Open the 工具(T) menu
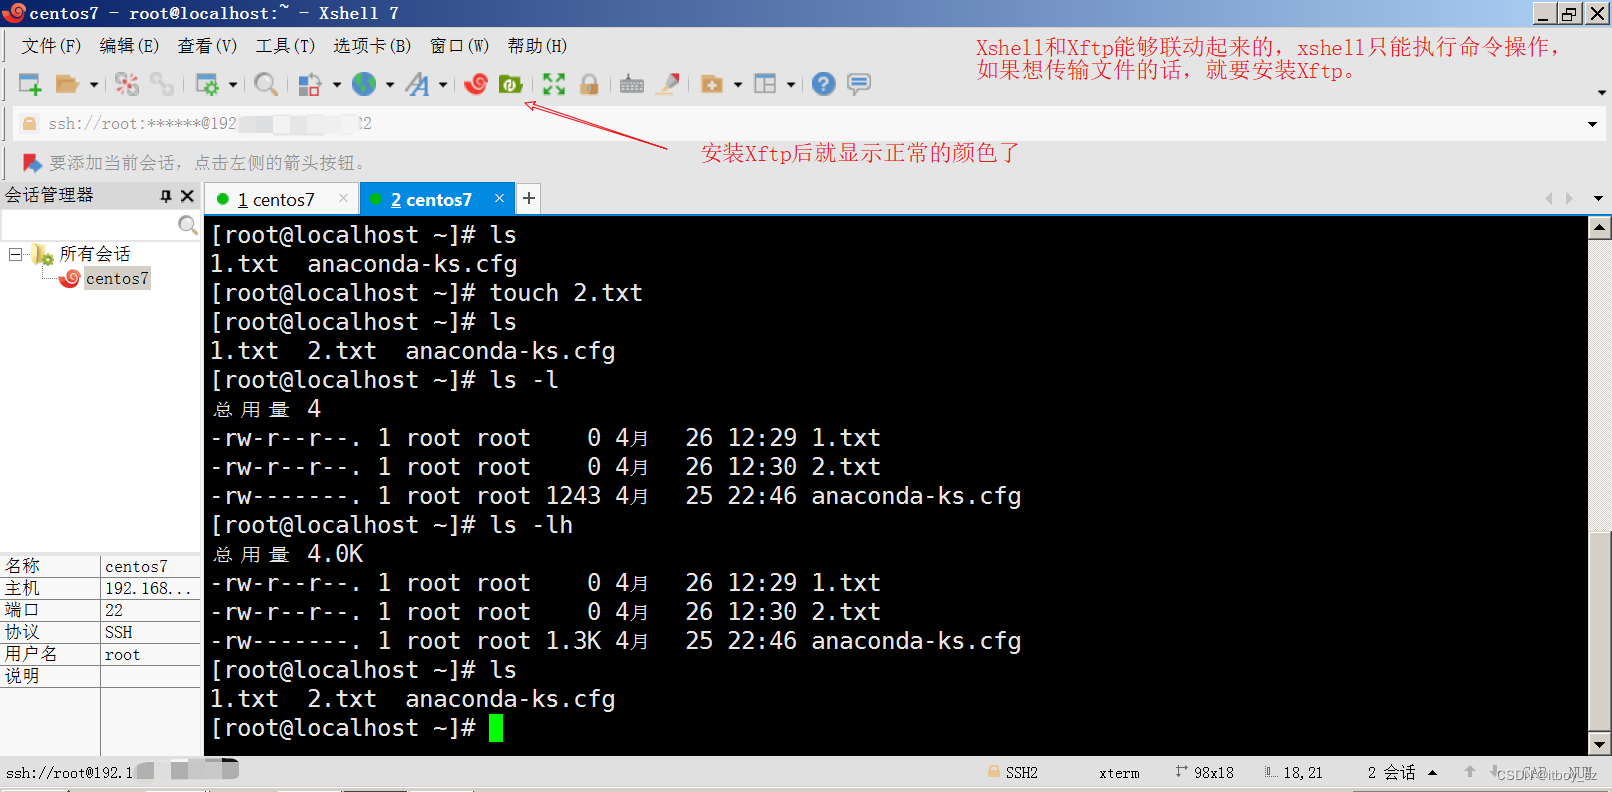Screen dimensions: 1612x792 click(x=285, y=46)
